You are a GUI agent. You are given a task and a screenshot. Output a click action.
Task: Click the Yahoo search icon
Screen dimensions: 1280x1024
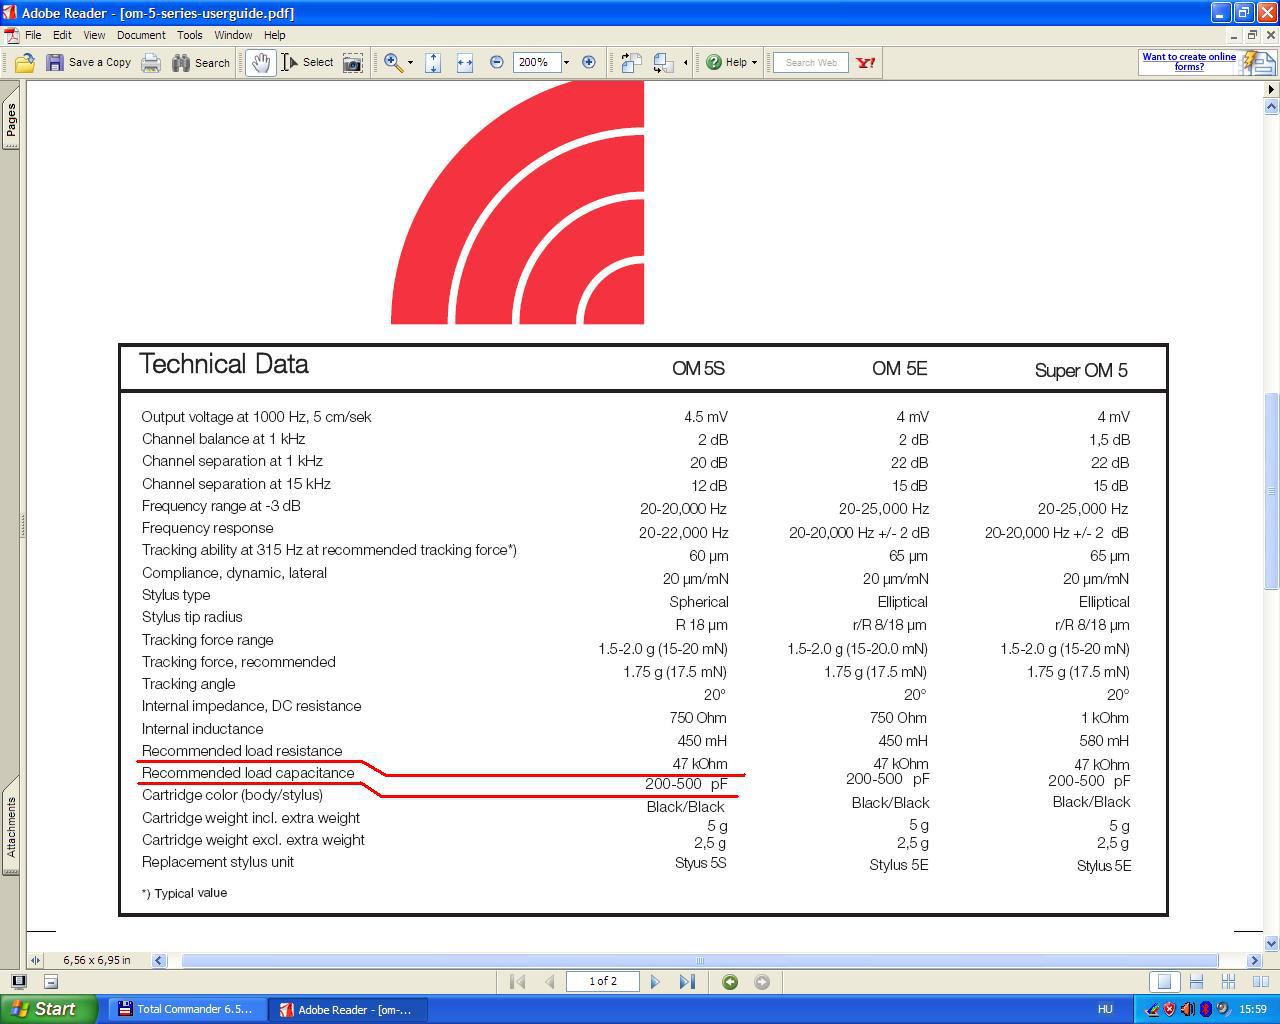866,63
